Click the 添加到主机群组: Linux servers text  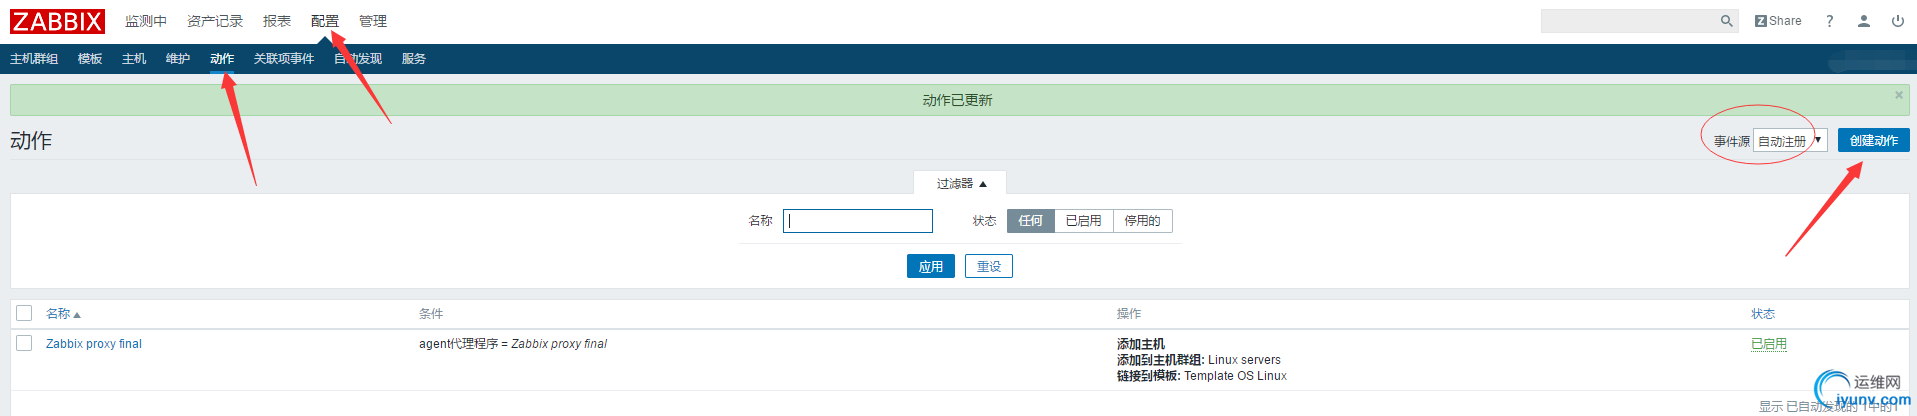(x=1199, y=360)
